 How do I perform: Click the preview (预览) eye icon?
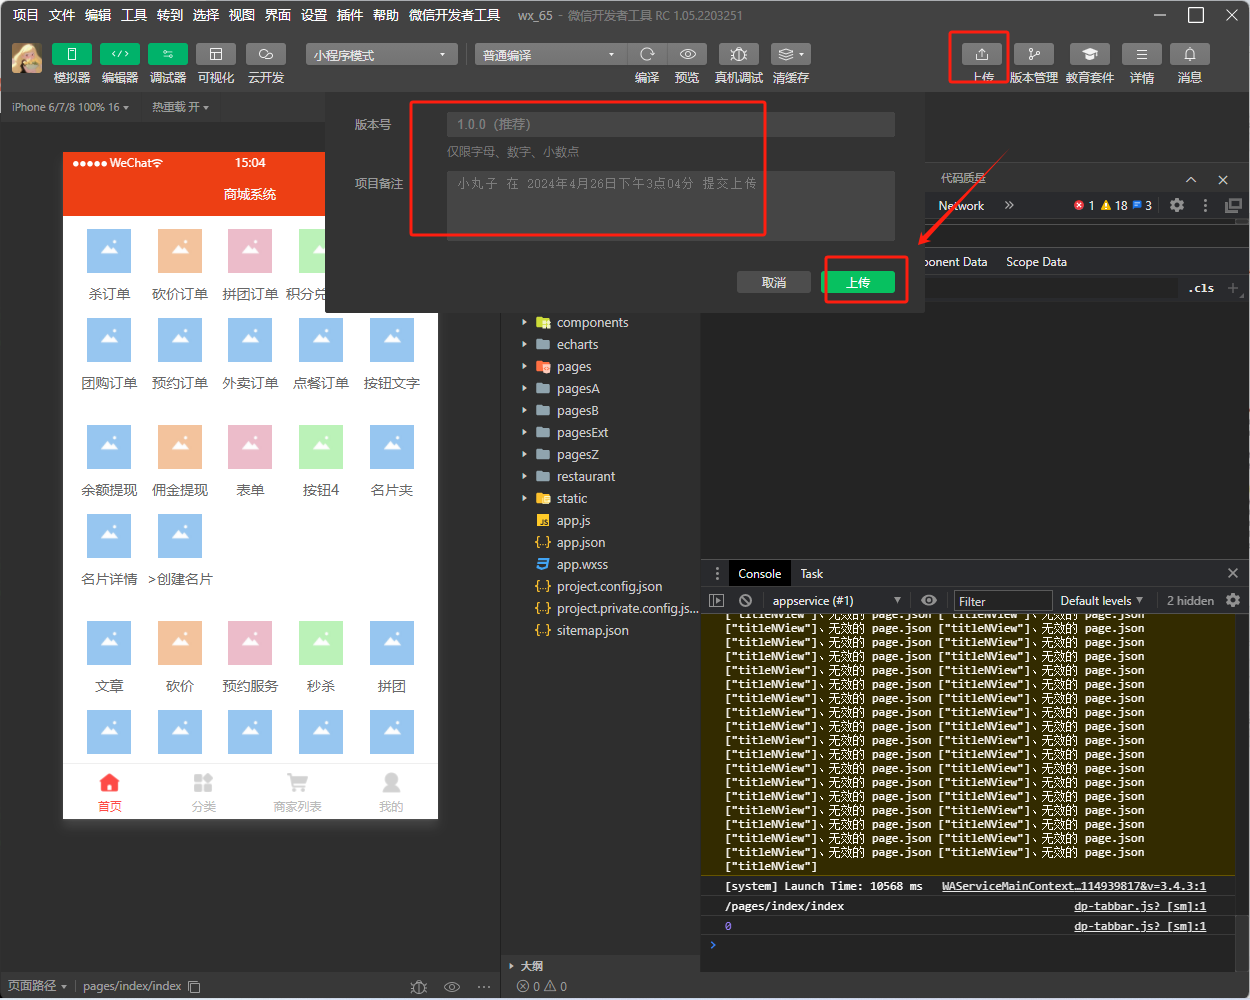[x=687, y=54]
